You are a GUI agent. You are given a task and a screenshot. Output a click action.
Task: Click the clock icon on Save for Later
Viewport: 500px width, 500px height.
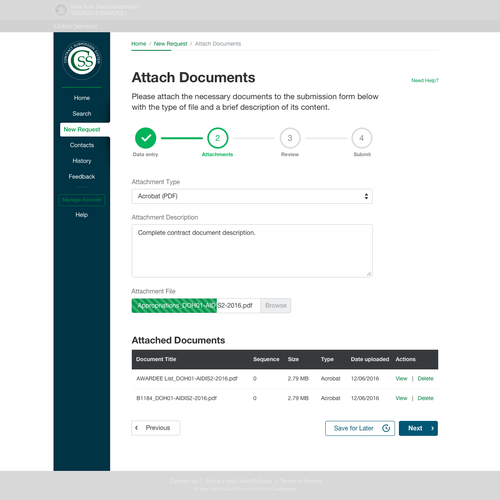coord(386,428)
